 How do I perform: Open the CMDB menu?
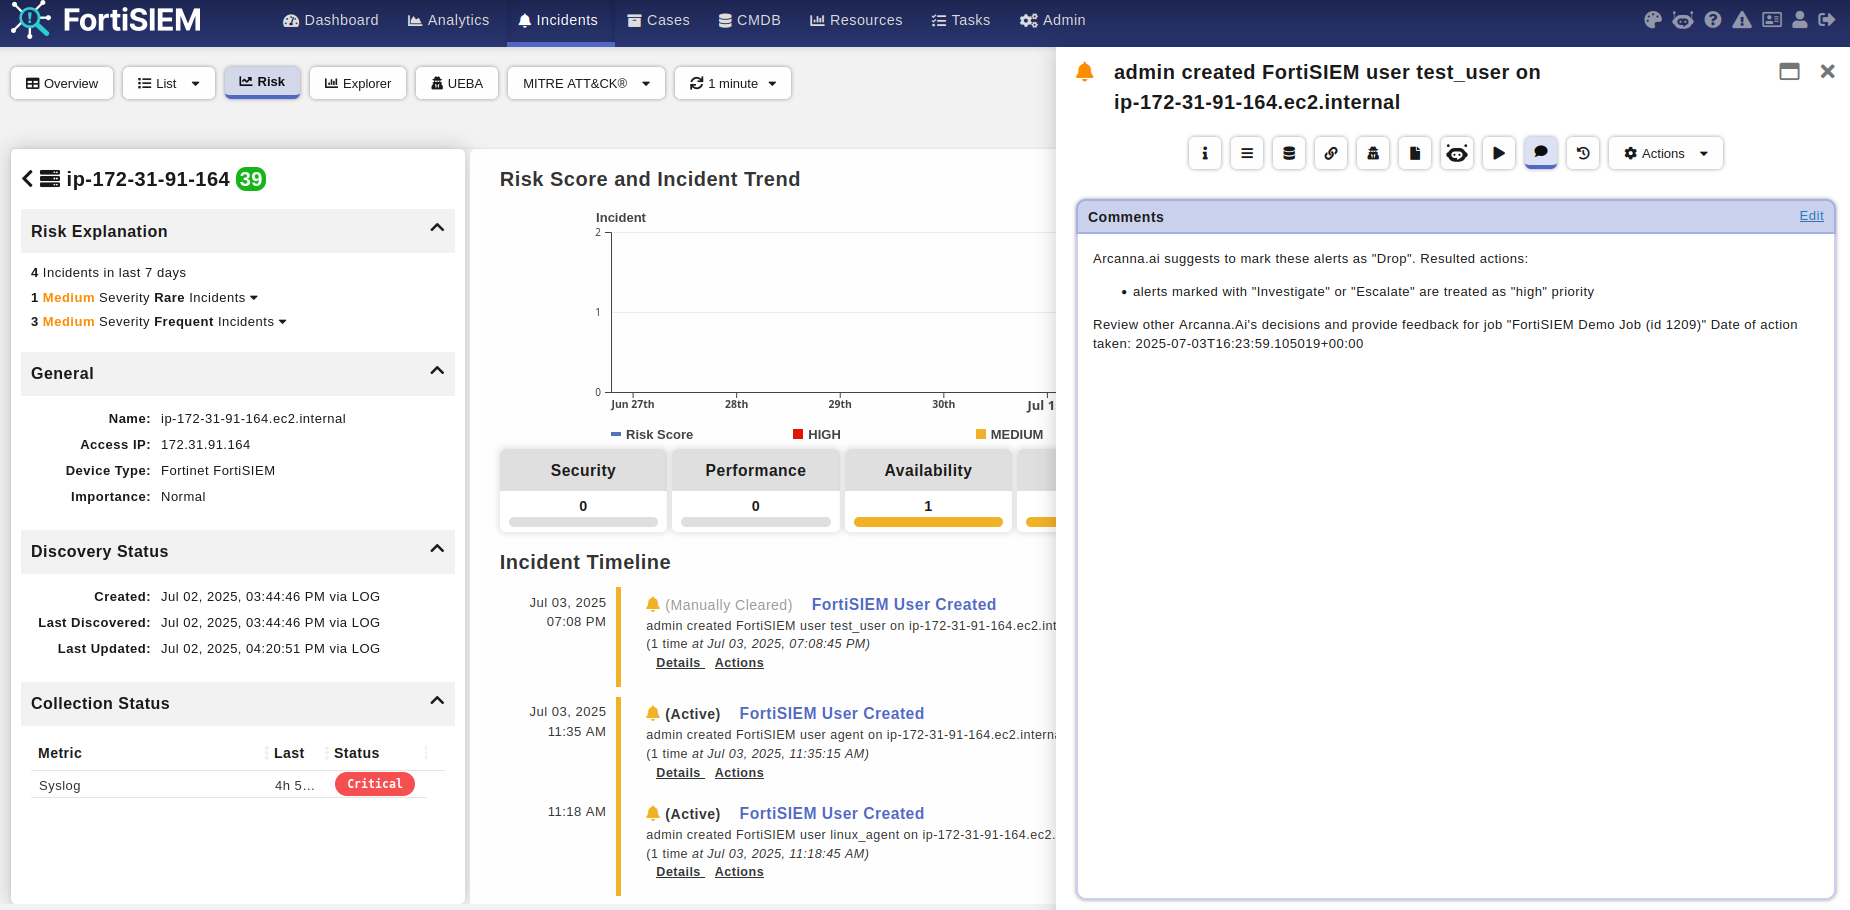750,20
